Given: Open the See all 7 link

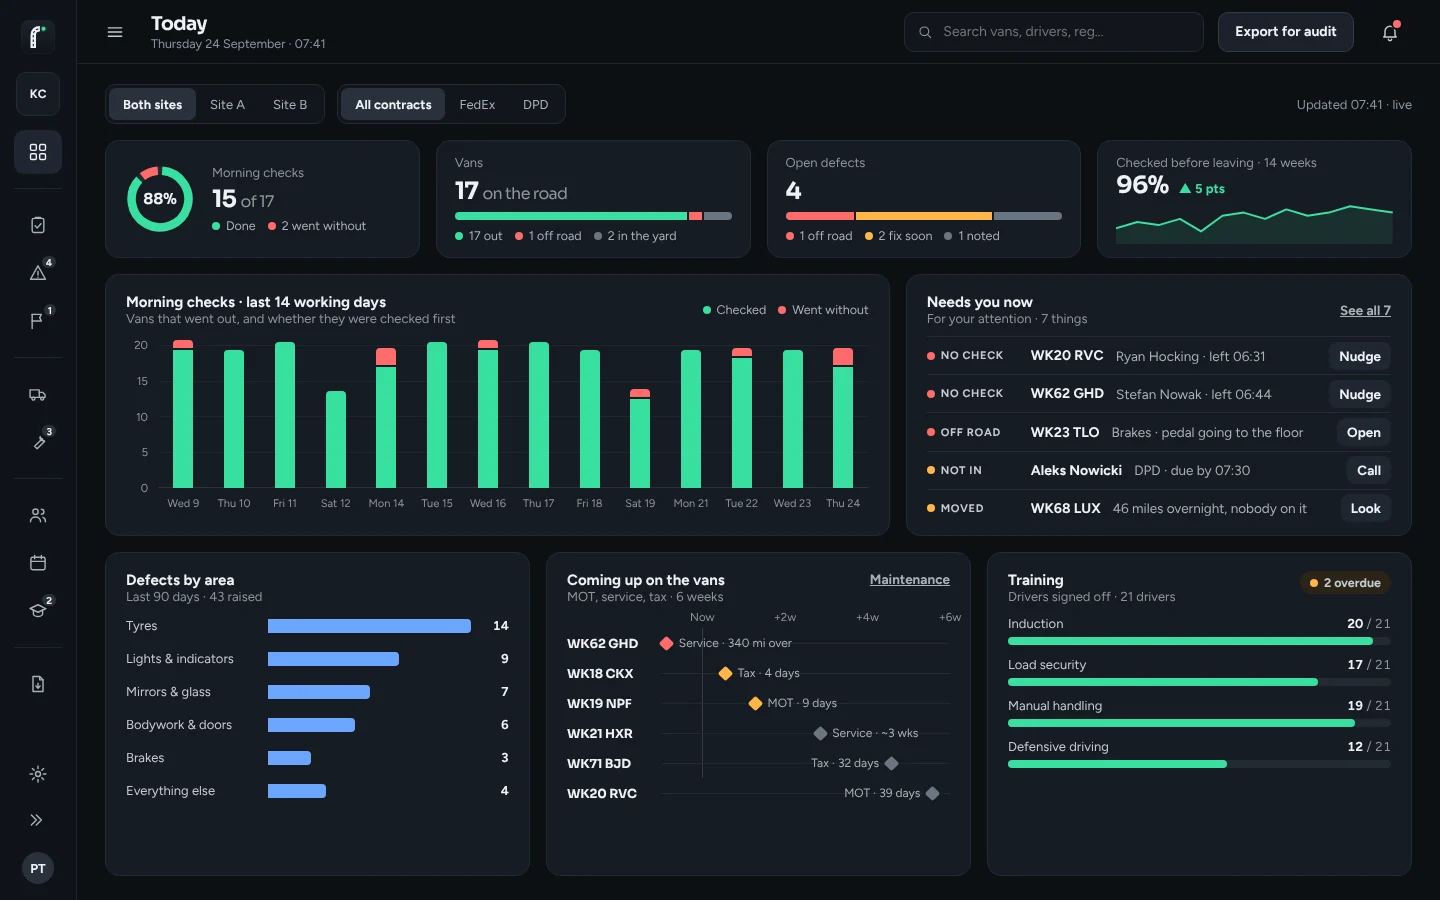Looking at the screenshot, I should [x=1365, y=310].
